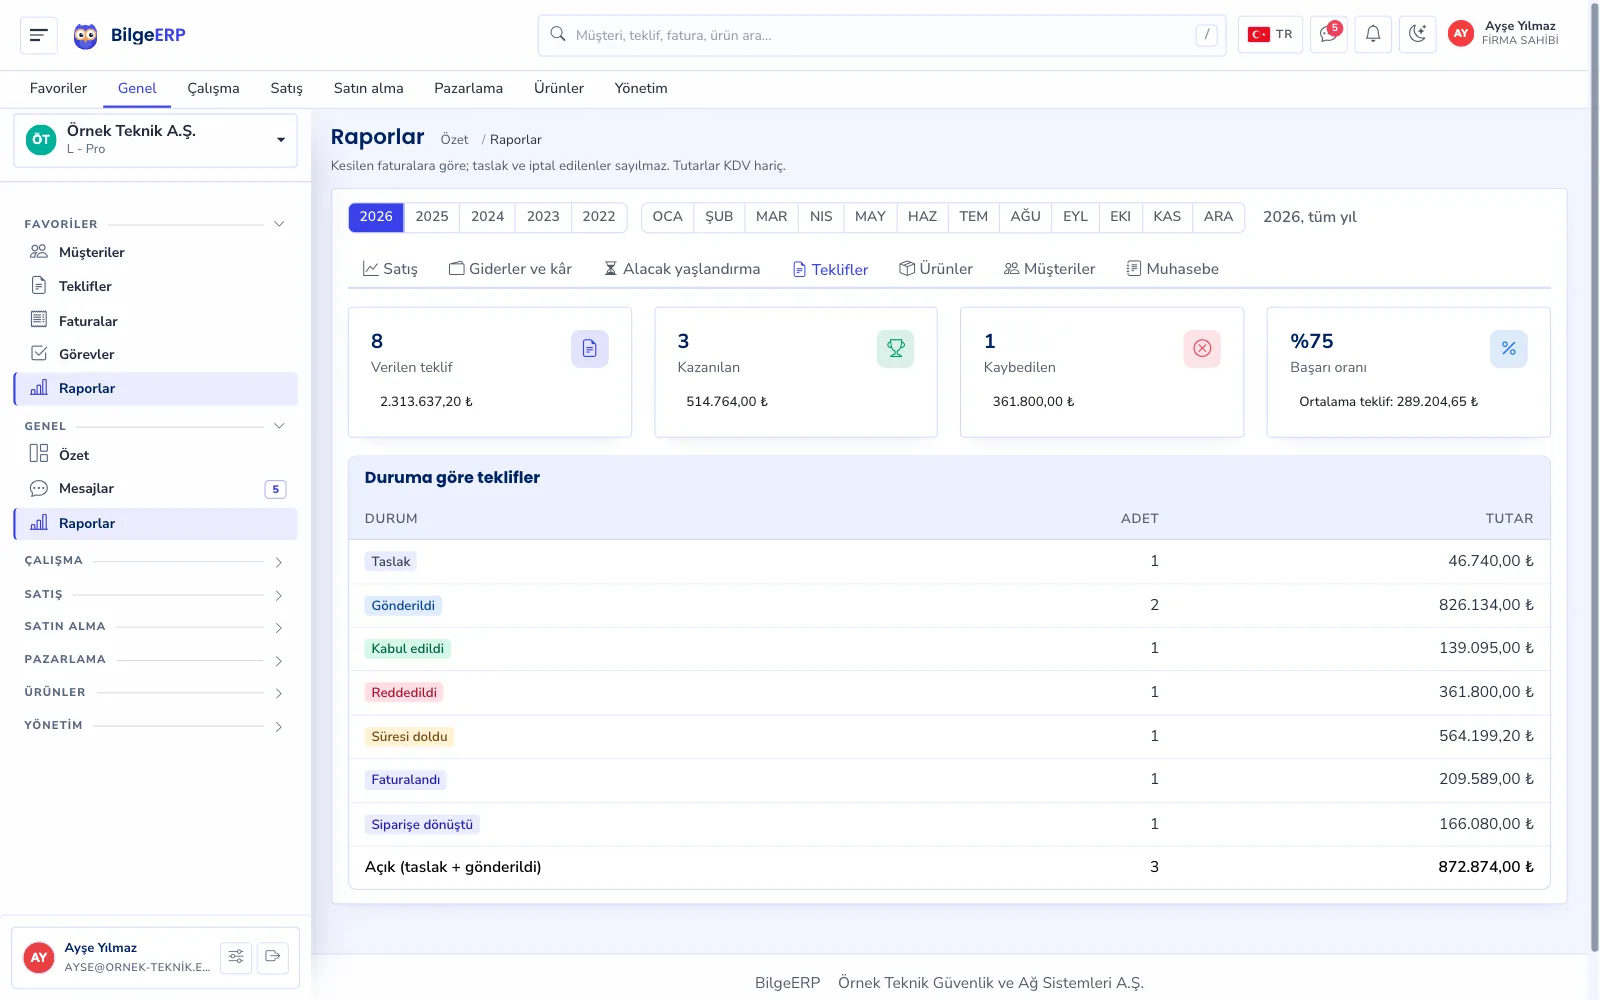Open Faturalar in the sidebar
This screenshot has height=1000, width=1600.
156,321
